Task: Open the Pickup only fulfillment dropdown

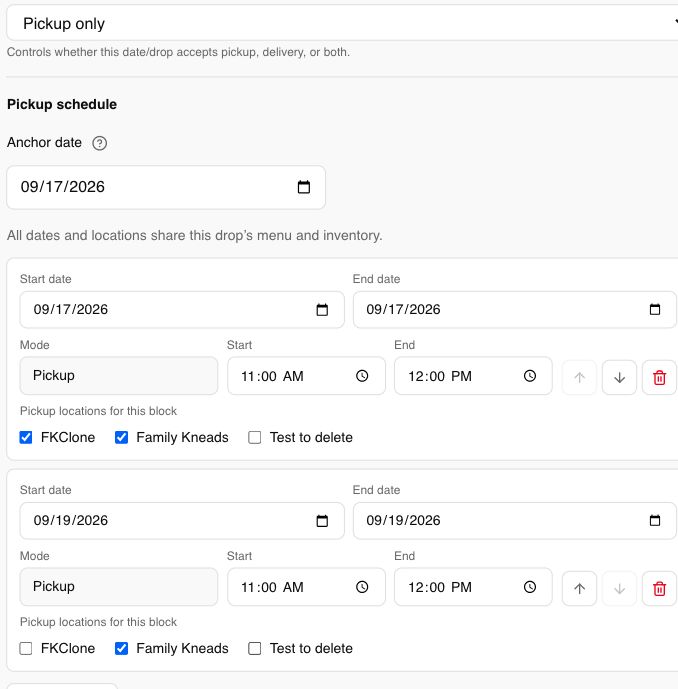Action: (342, 23)
